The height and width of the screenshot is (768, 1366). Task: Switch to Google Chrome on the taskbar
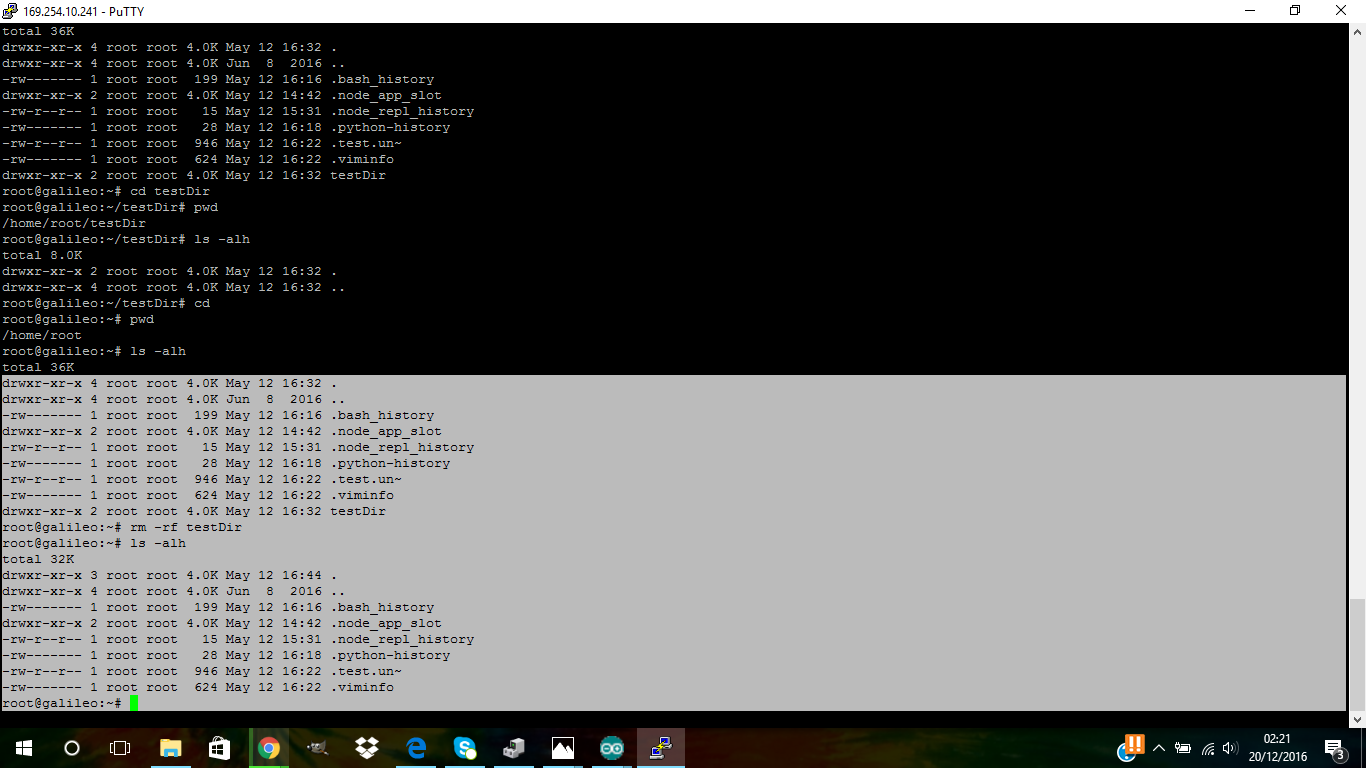coord(268,748)
